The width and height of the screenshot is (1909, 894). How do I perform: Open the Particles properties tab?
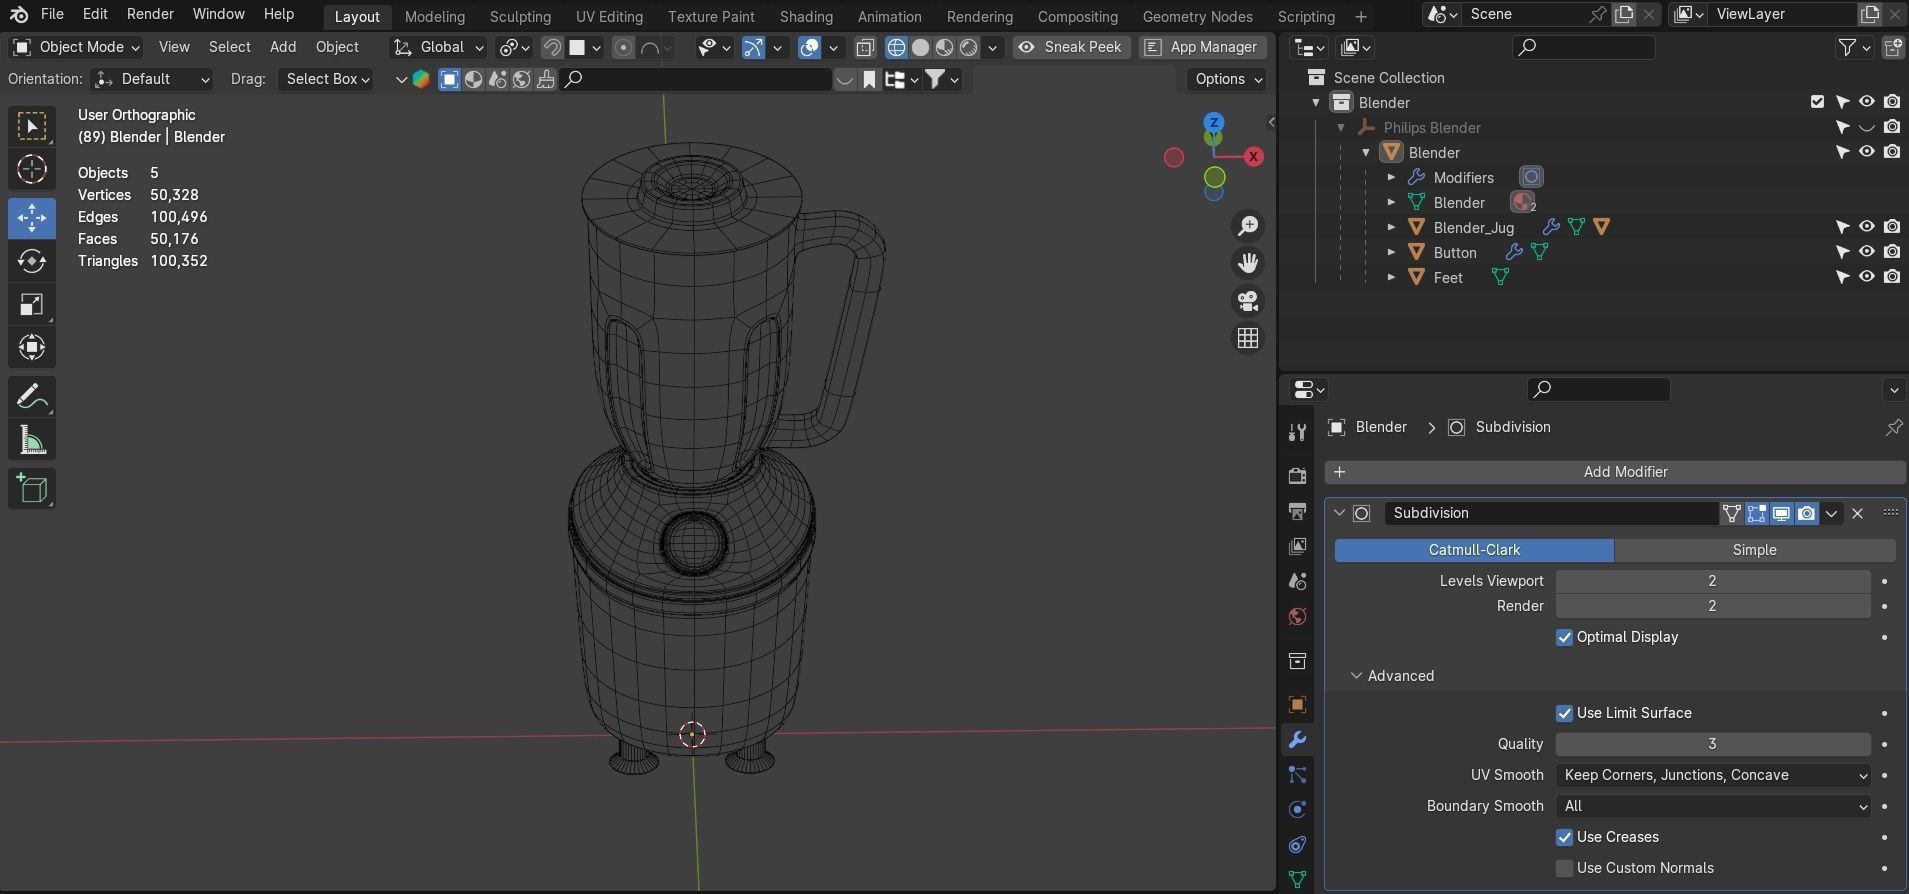[x=1297, y=775]
